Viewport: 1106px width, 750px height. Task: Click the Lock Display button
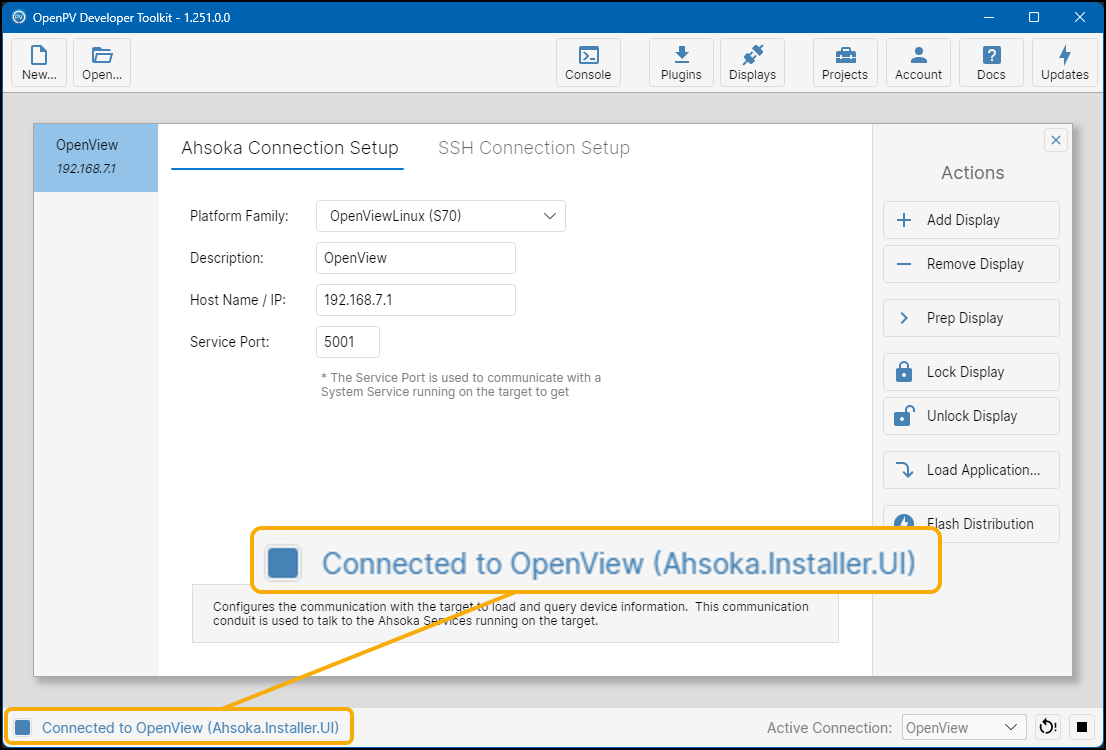pyautogui.click(x=971, y=372)
